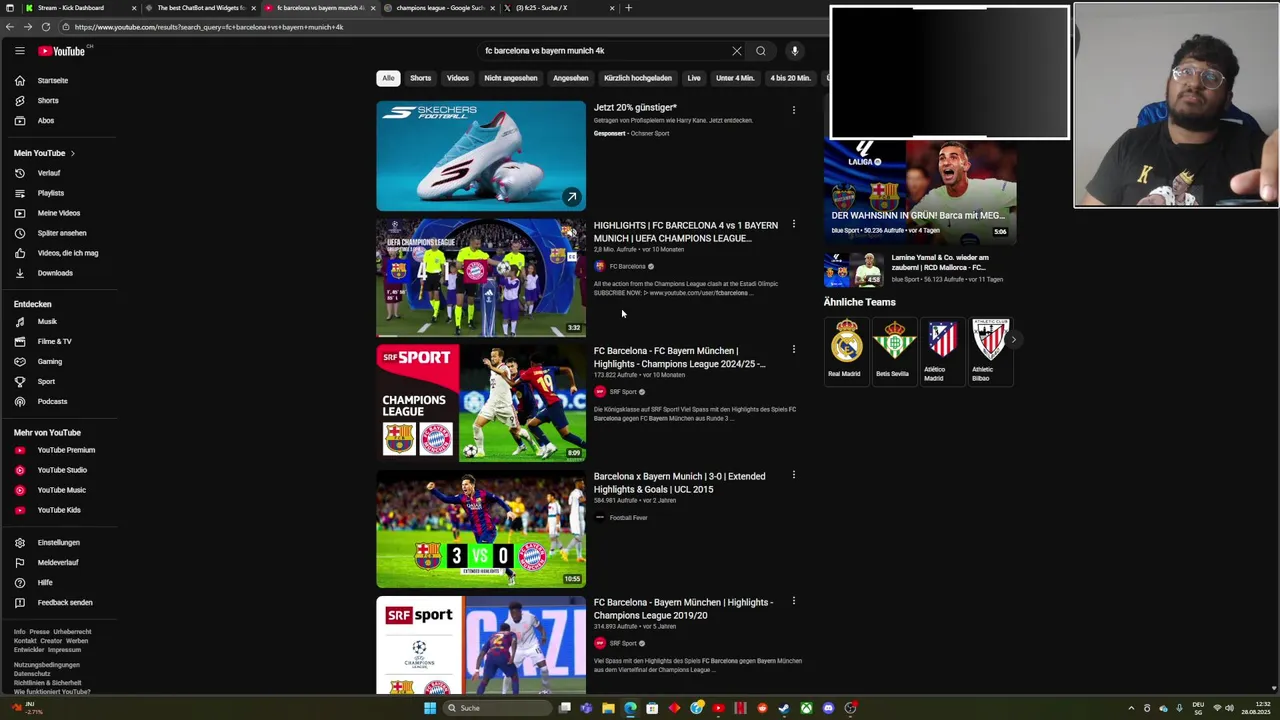
Task: Open three-dot menu for Champions League 2019/20 video
Action: tap(794, 601)
